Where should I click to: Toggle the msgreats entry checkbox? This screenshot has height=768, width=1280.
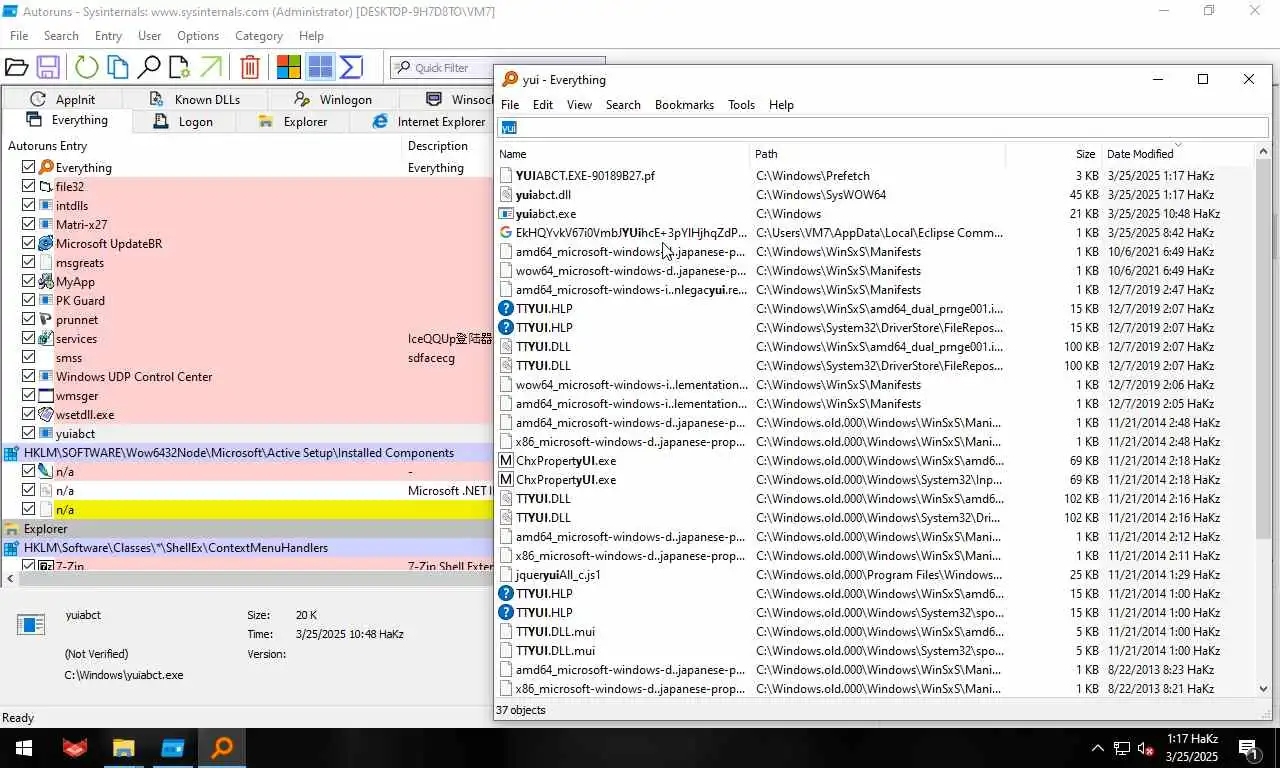29,263
